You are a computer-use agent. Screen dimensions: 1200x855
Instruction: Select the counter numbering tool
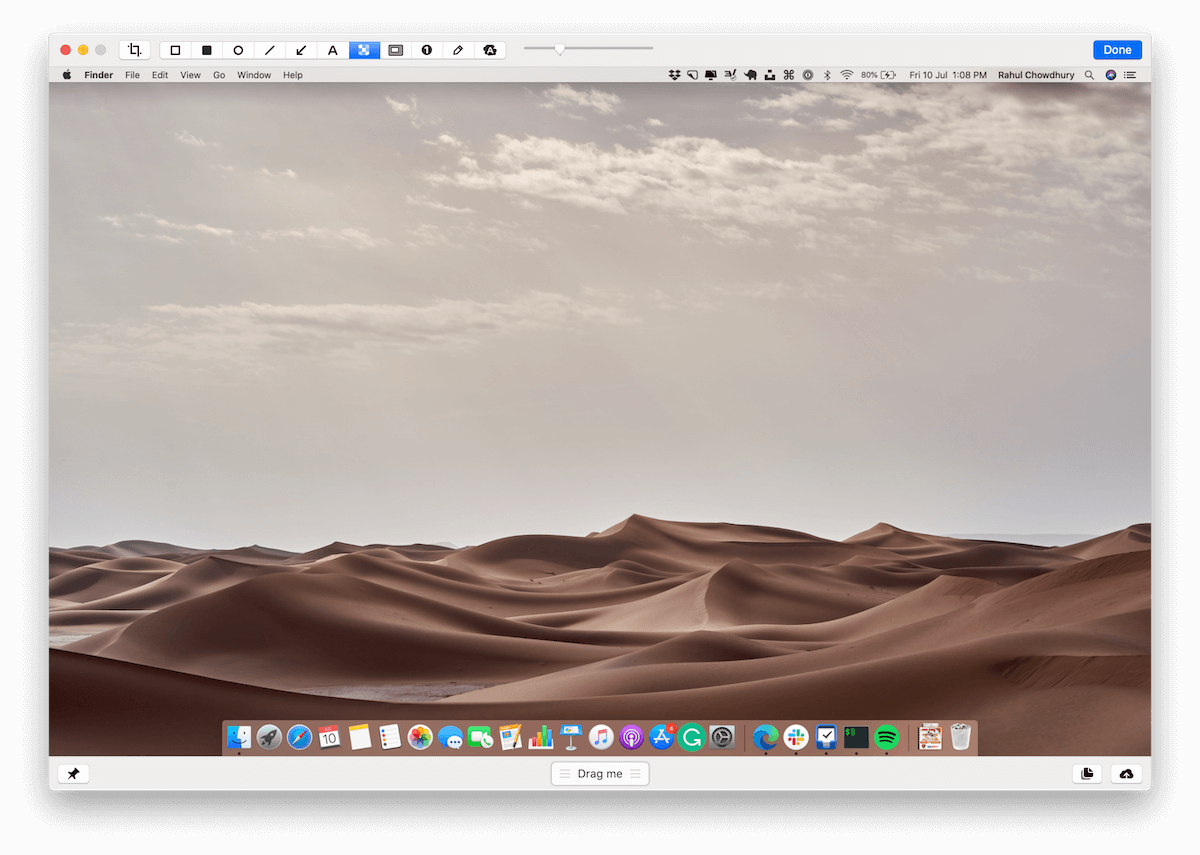click(426, 49)
